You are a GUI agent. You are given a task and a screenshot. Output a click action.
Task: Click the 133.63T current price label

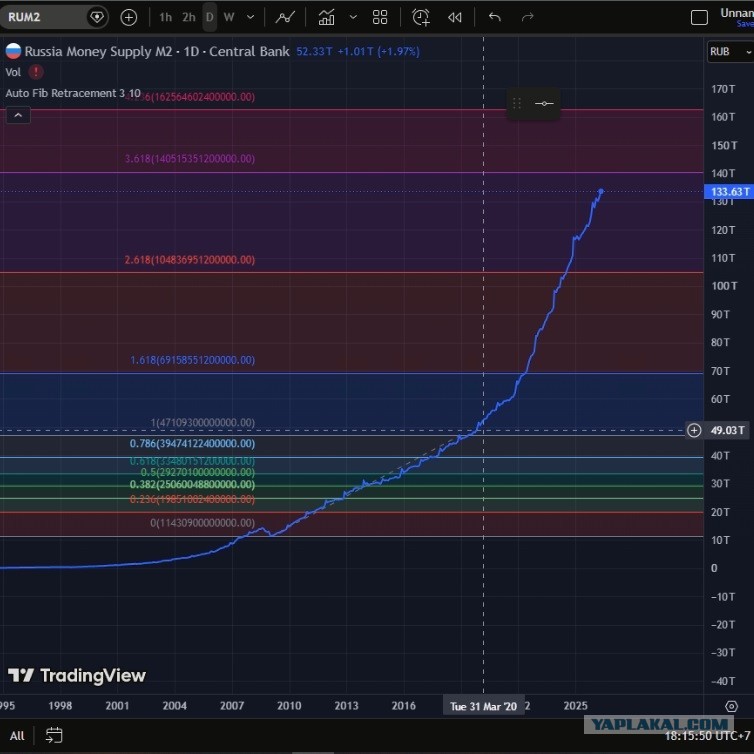(729, 192)
